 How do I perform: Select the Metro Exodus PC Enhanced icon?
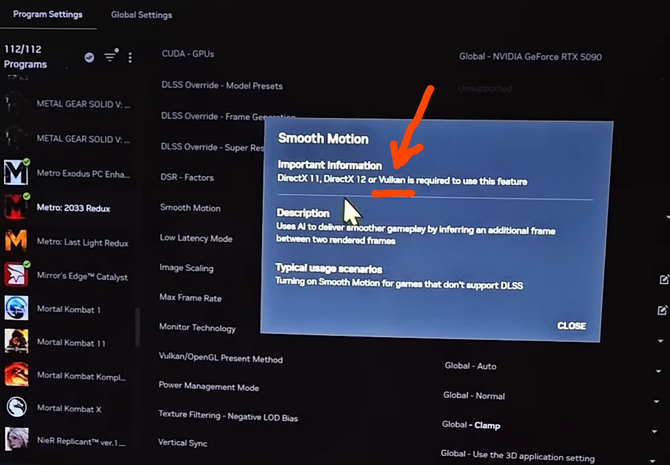click(x=16, y=172)
